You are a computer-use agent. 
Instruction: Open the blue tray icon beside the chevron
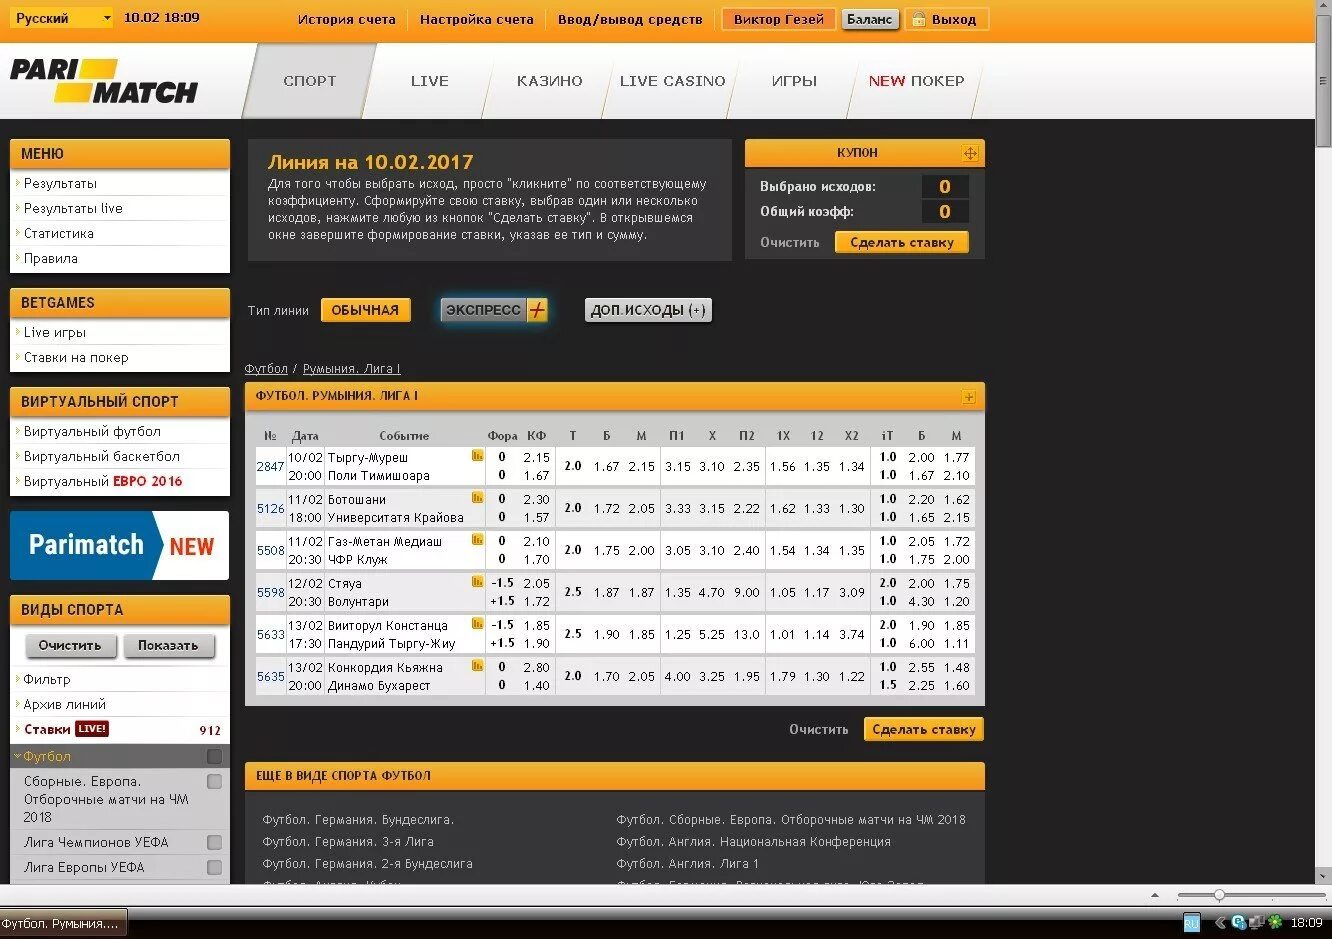point(1239,923)
